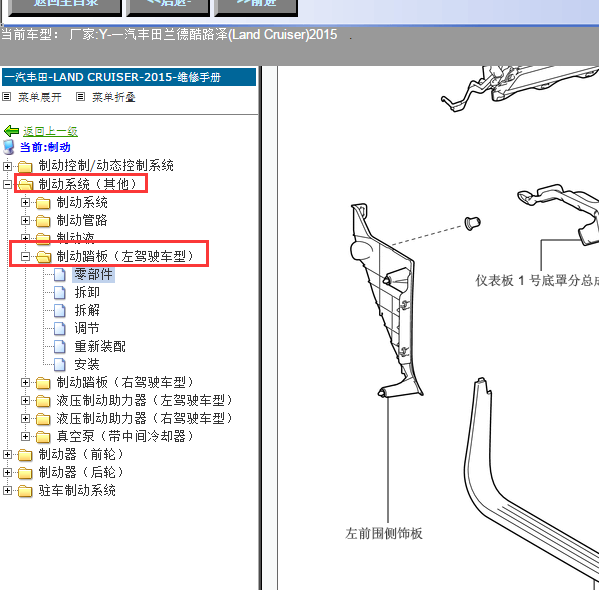Click folder icon of 制动器（前轮）

[25, 454]
